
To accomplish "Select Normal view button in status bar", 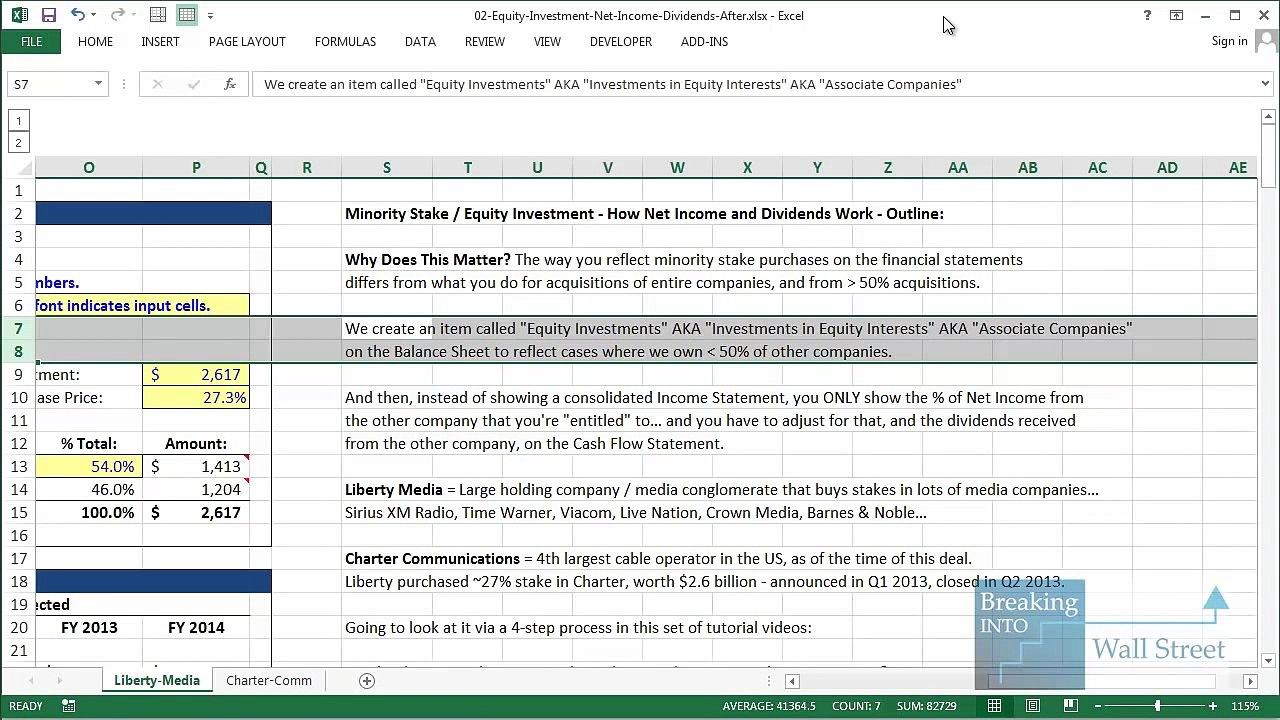I will tap(994, 706).
